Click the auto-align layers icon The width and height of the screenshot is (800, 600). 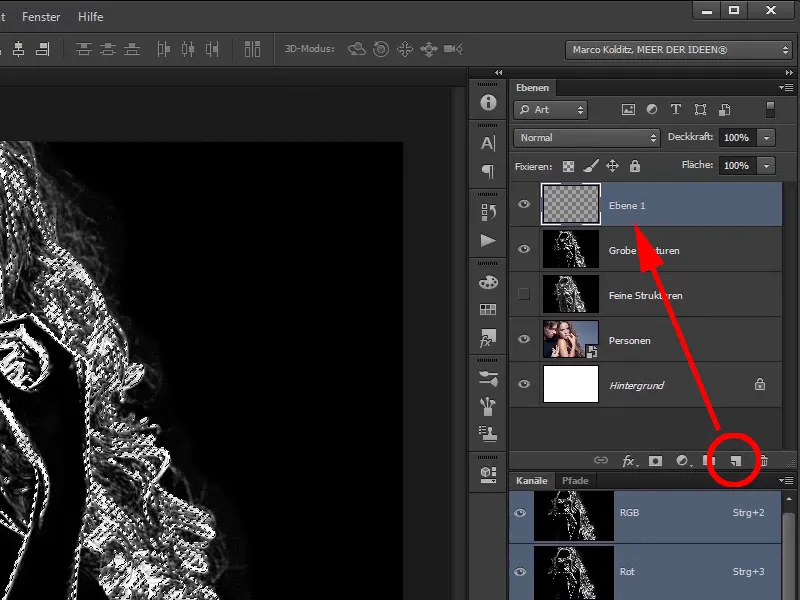click(x=252, y=49)
